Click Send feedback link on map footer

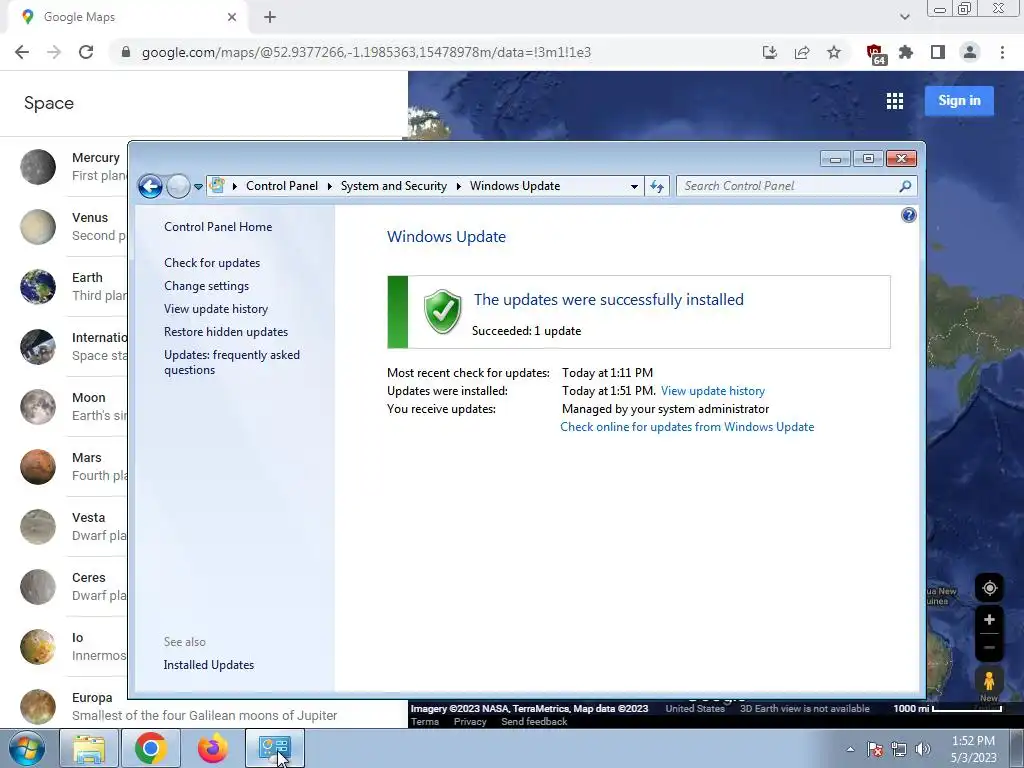click(534, 722)
